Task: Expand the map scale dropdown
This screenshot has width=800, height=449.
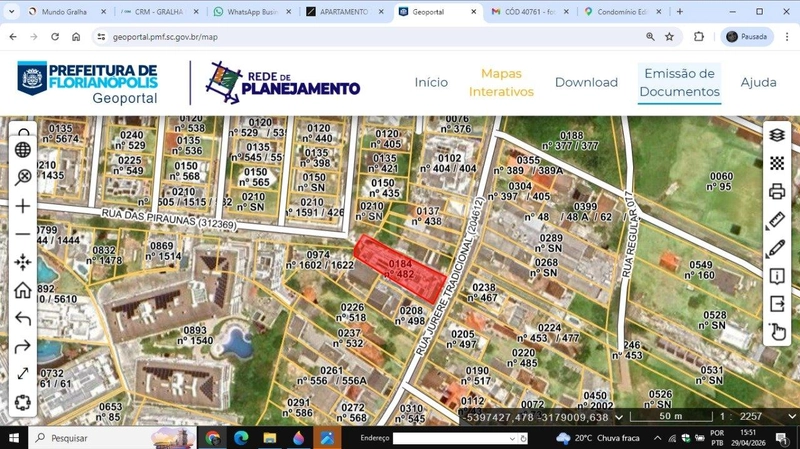Action: (x=792, y=417)
